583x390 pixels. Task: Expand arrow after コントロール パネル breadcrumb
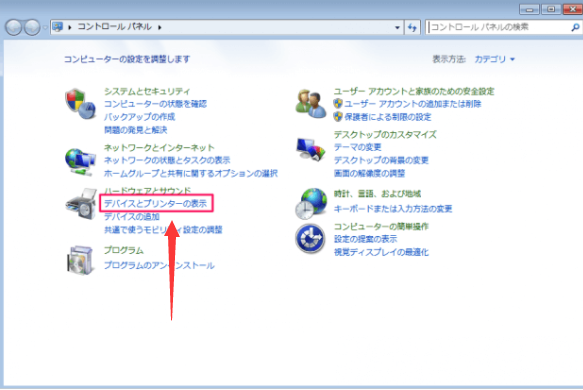[x=160, y=27]
